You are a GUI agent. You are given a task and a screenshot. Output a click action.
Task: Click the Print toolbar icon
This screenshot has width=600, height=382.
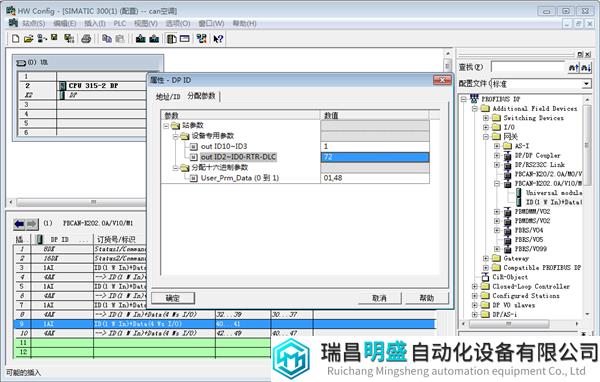(86, 39)
